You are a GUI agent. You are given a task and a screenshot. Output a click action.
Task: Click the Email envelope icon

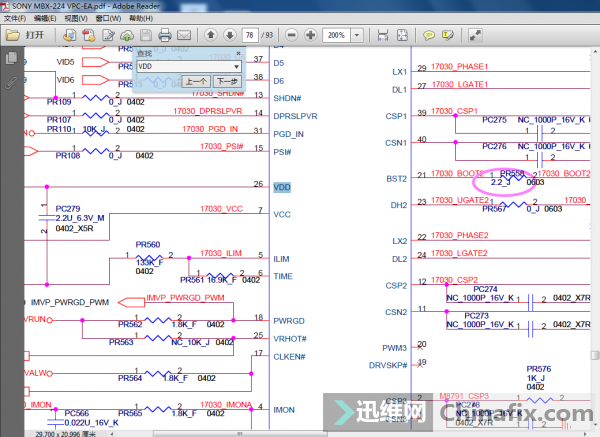[184, 36]
